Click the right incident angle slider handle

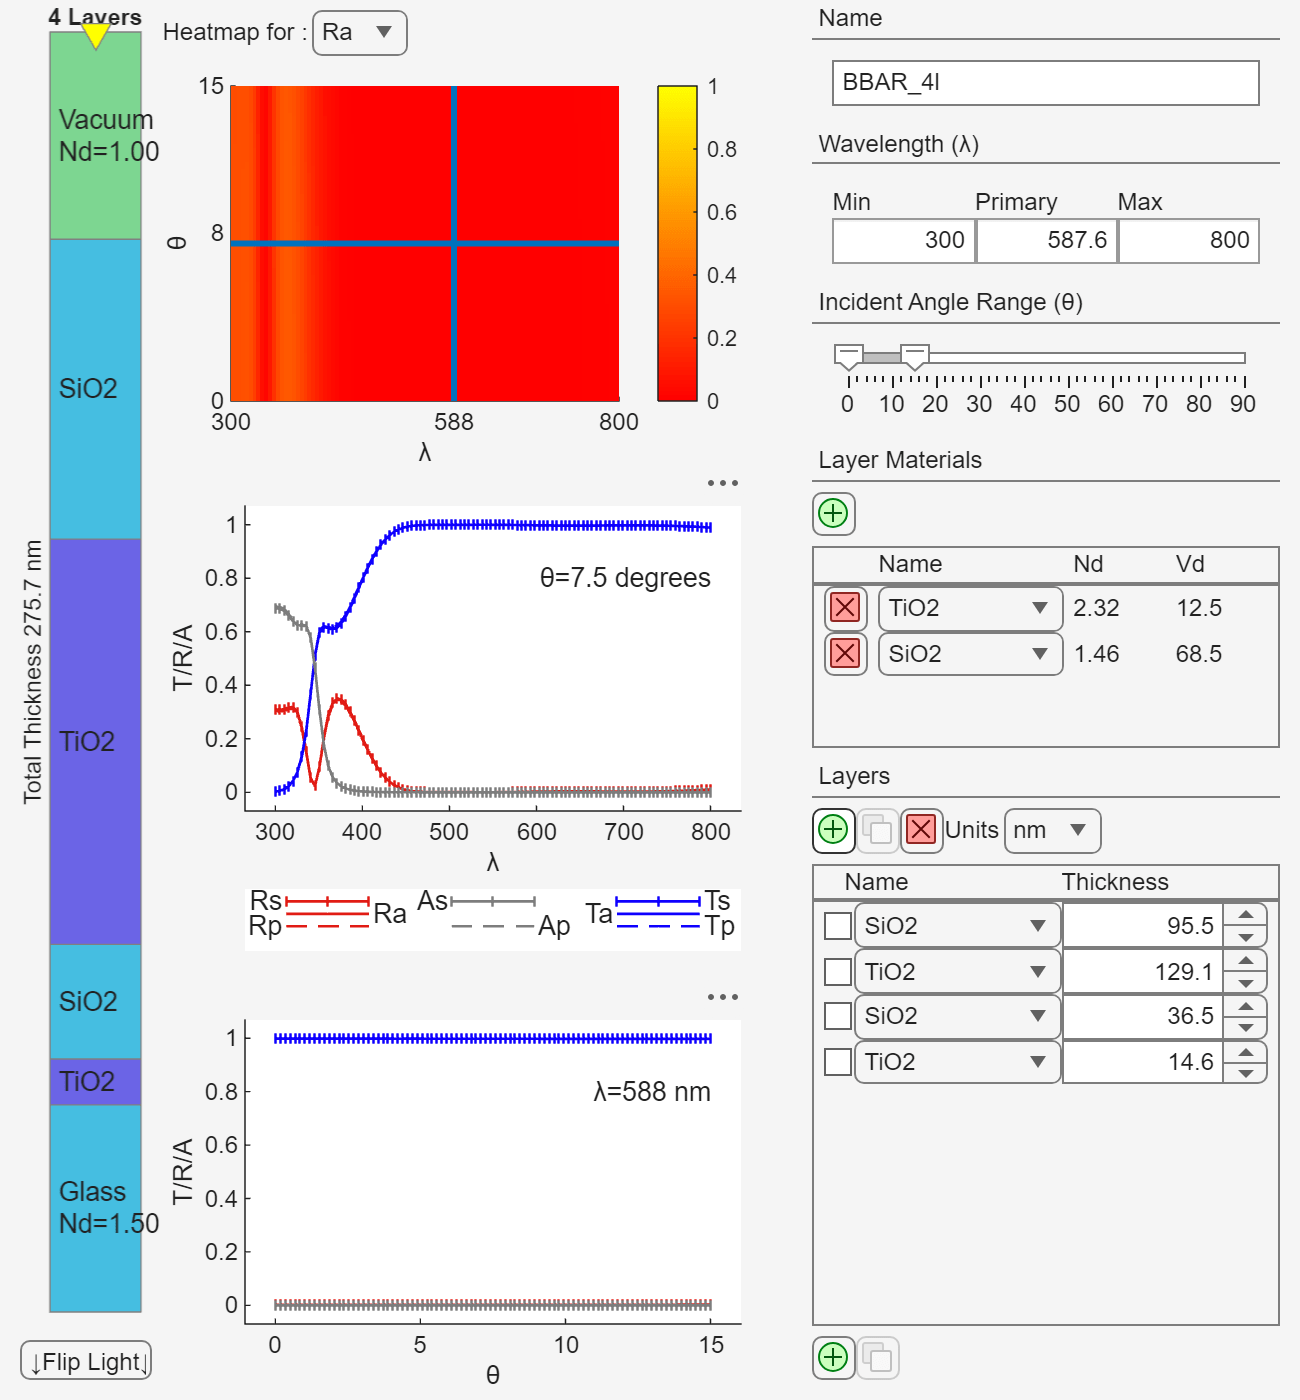[x=914, y=356]
